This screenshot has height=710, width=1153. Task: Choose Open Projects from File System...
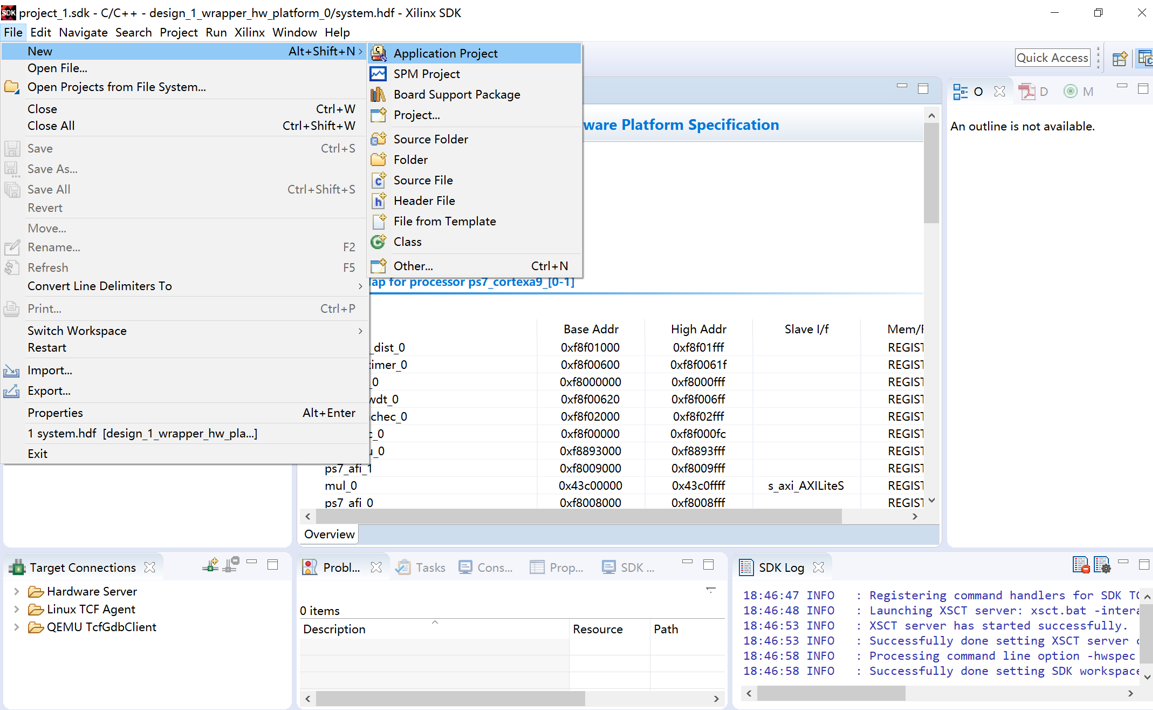184,87
